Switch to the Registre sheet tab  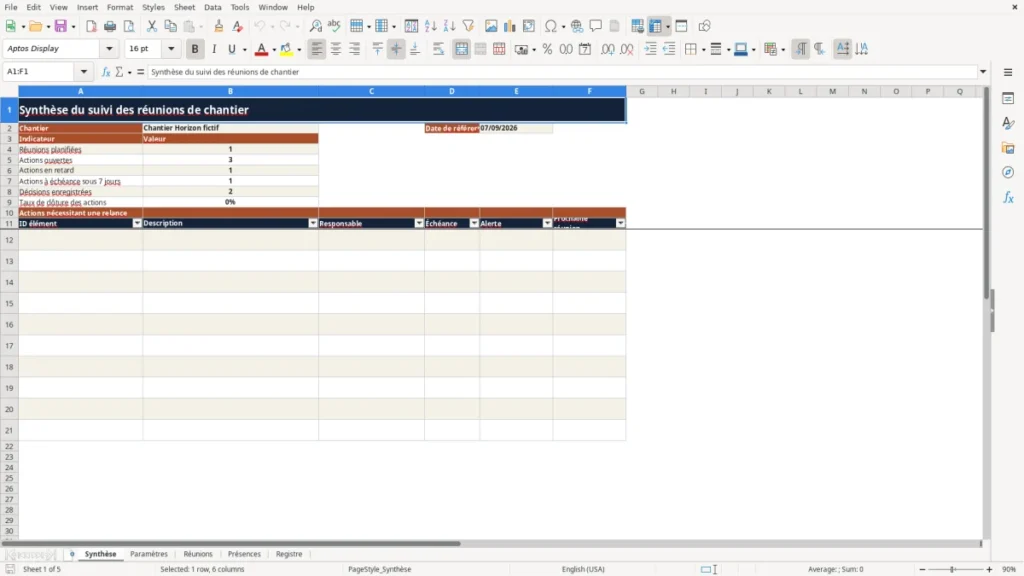click(289, 554)
